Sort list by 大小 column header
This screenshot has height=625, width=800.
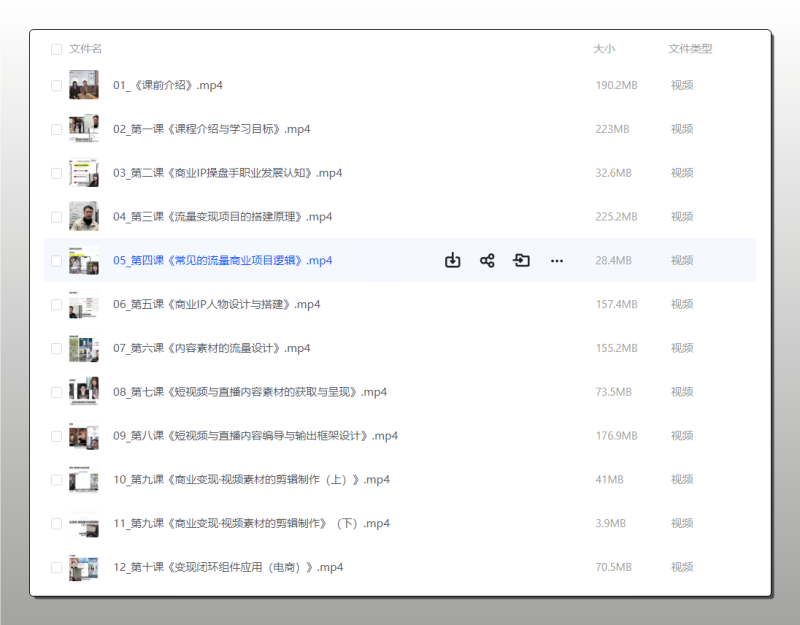tap(604, 49)
